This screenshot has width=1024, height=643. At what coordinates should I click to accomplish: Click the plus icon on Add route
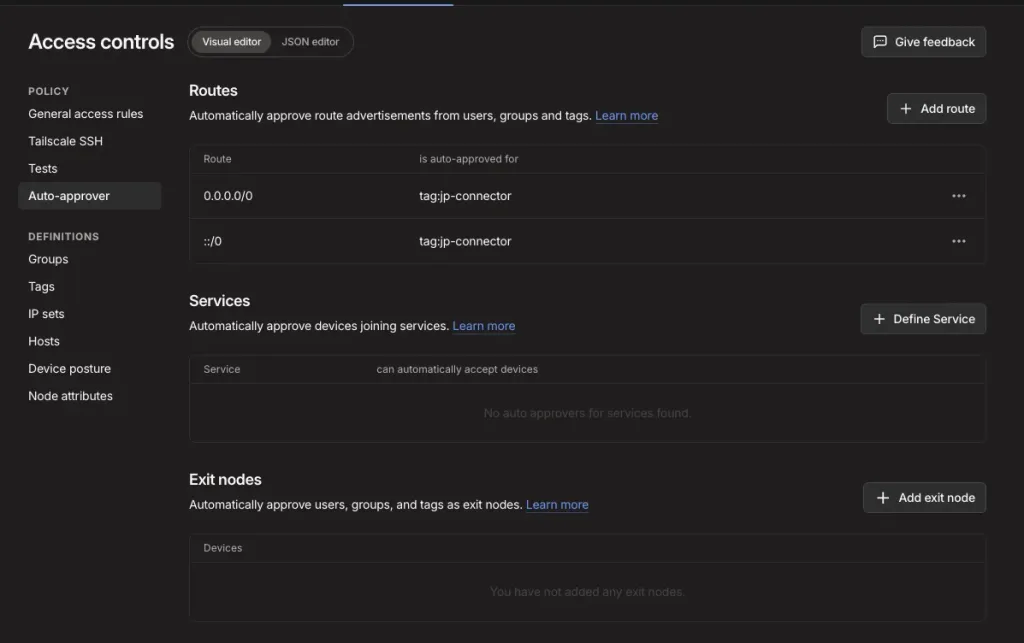point(905,108)
